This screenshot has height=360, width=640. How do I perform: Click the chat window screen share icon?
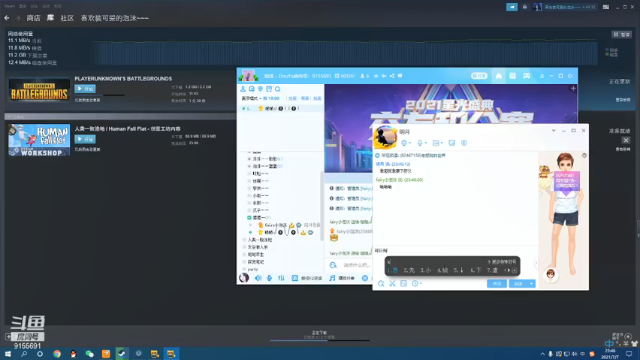coord(451,143)
